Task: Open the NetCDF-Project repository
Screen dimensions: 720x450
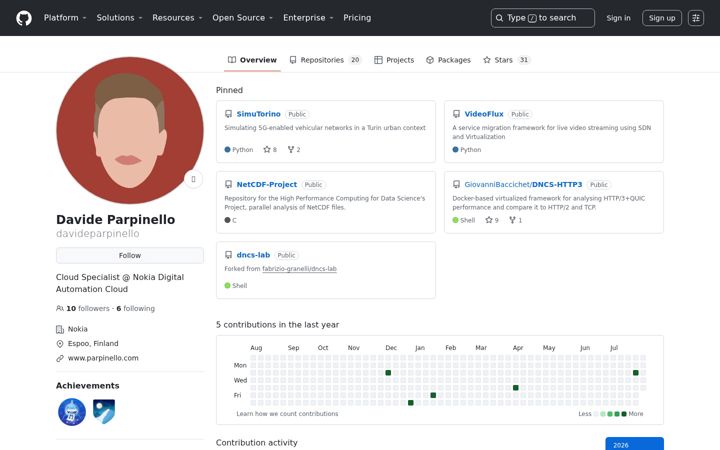Action: coord(267,185)
